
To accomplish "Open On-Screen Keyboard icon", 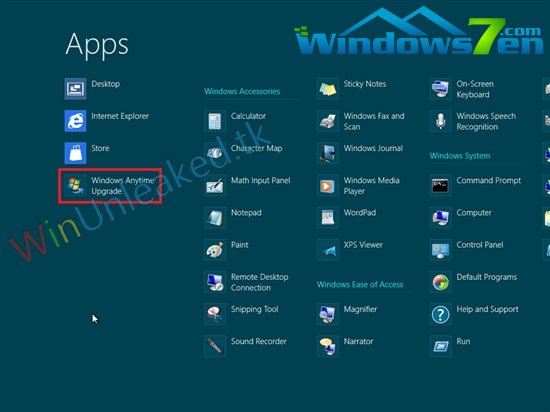I will pos(441,89).
